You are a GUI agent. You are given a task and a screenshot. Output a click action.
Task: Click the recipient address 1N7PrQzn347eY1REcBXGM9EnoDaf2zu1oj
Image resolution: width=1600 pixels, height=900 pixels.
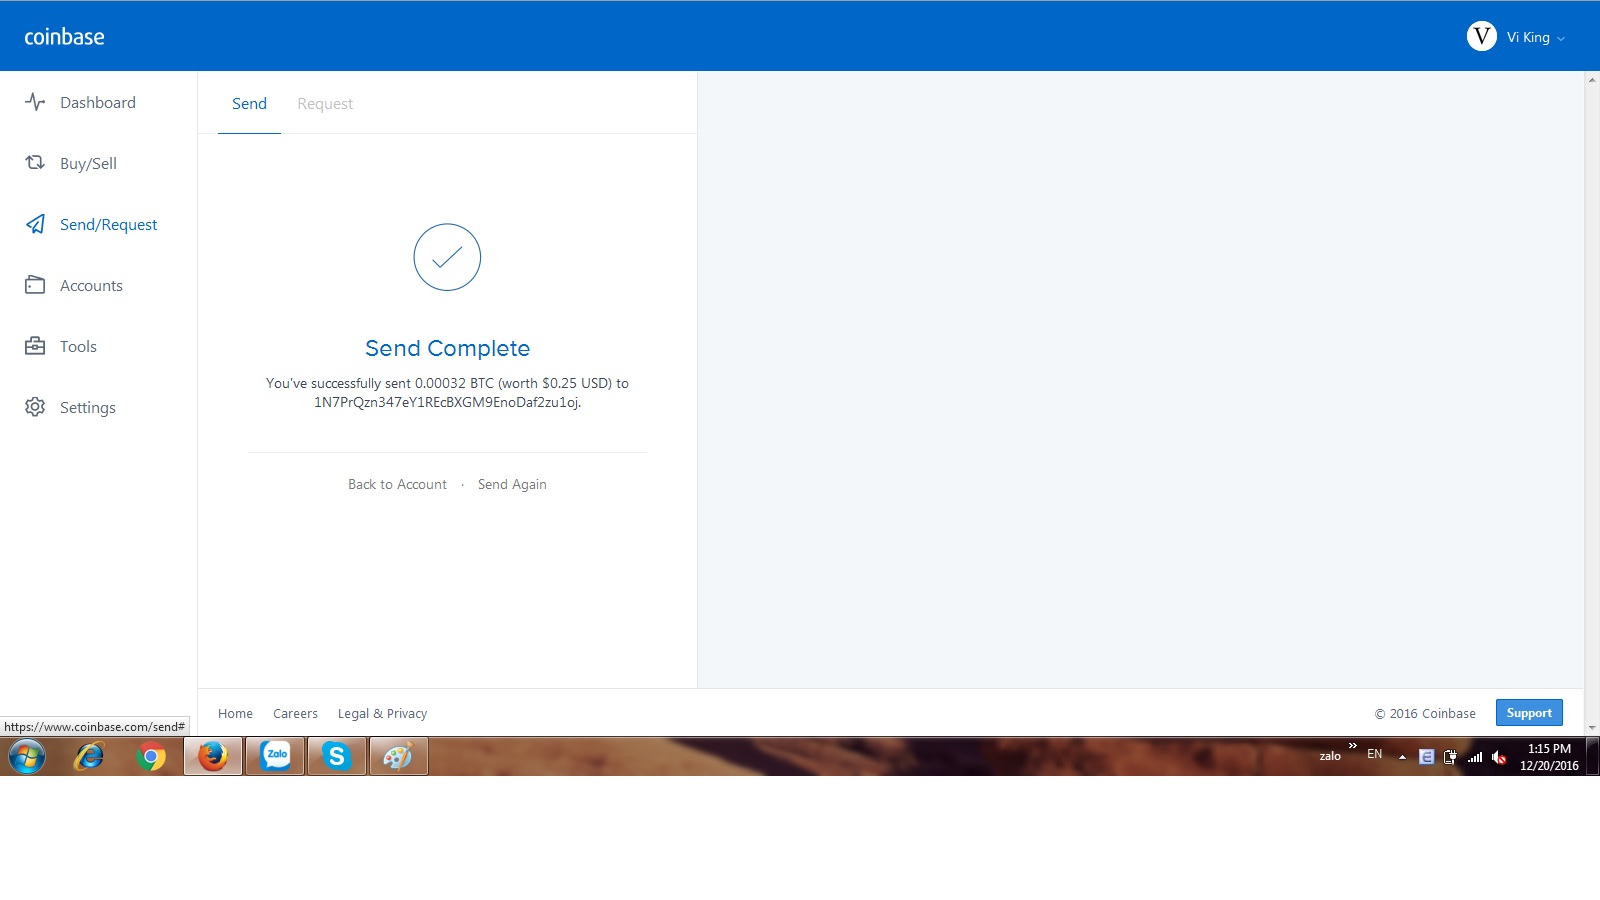coord(446,402)
